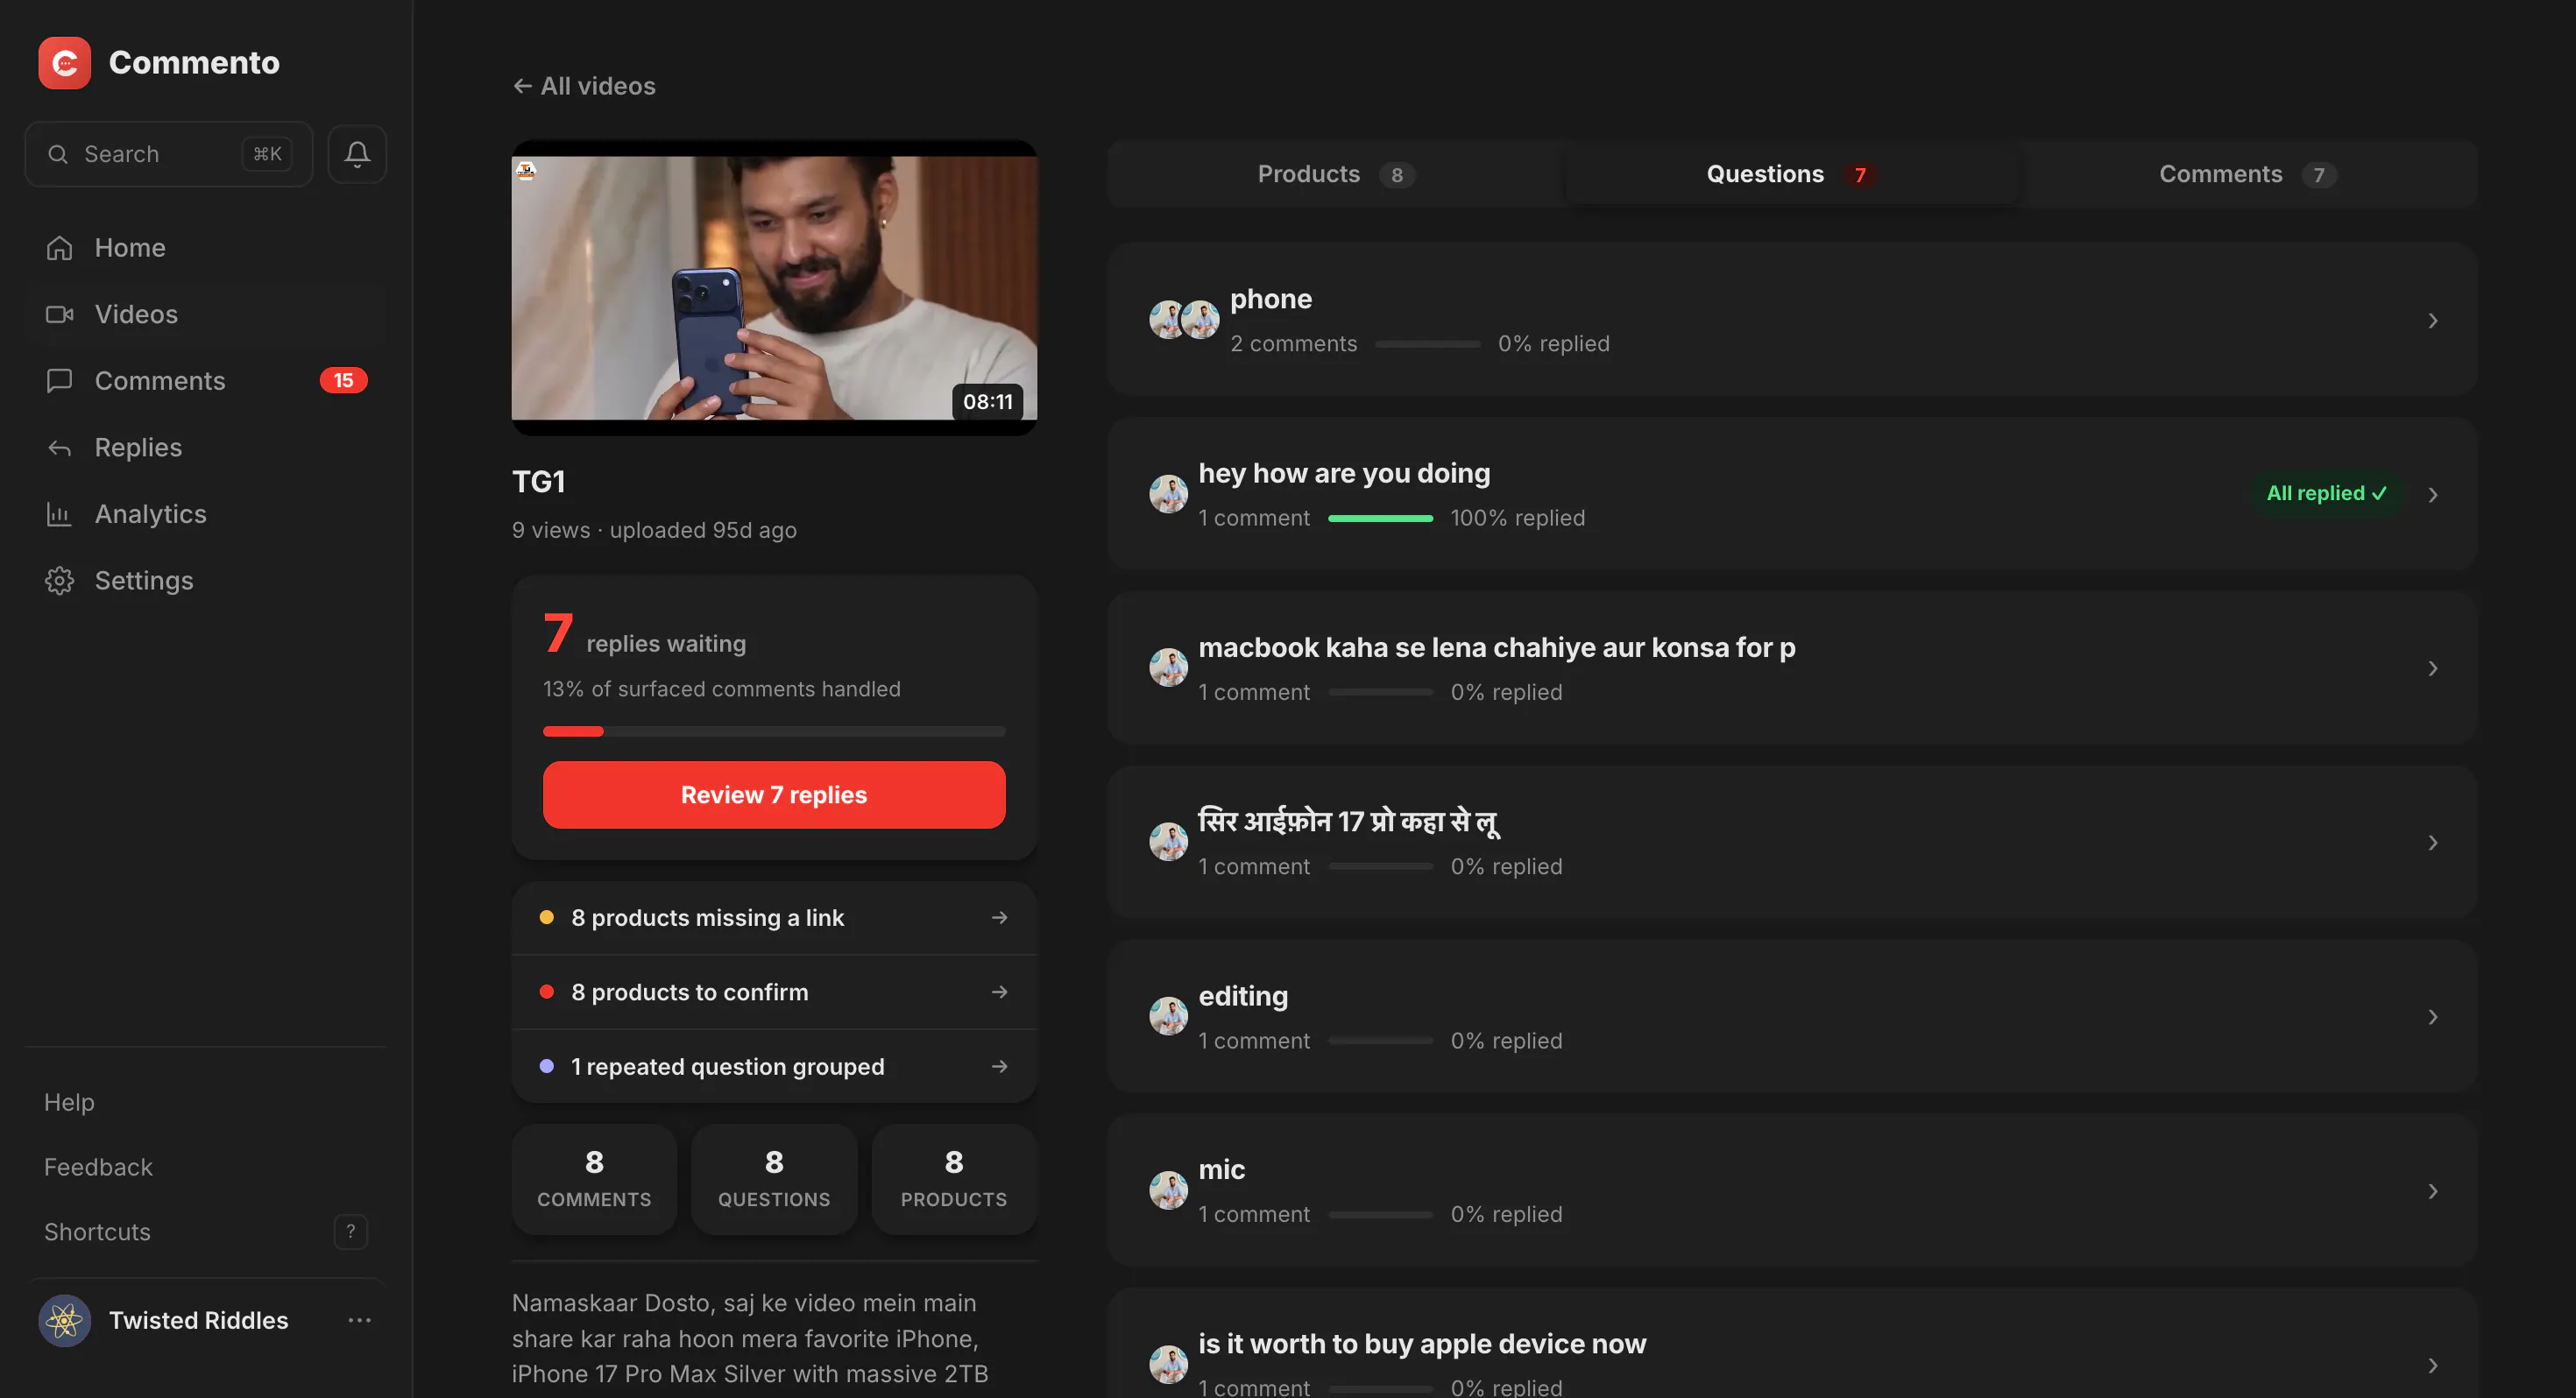The height and width of the screenshot is (1398, 2576).
Task: Expand the mic question chevron
Action: (2433, 1191)
